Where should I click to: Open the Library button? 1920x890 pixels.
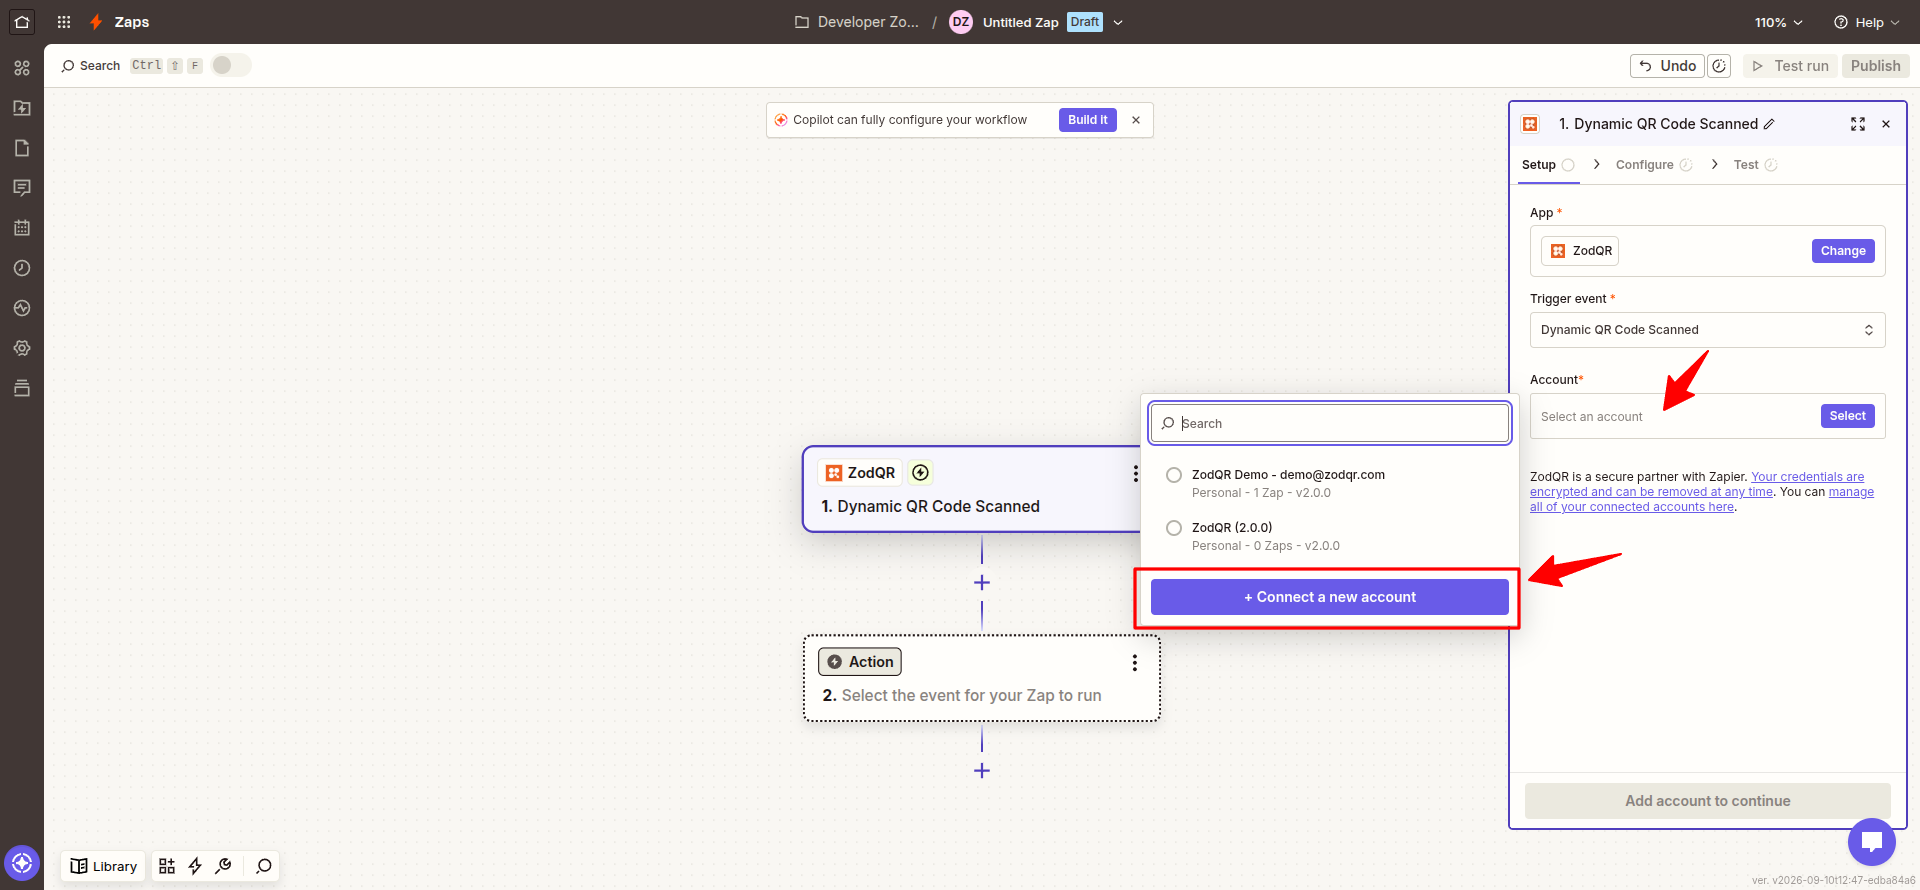click(104, 866)
